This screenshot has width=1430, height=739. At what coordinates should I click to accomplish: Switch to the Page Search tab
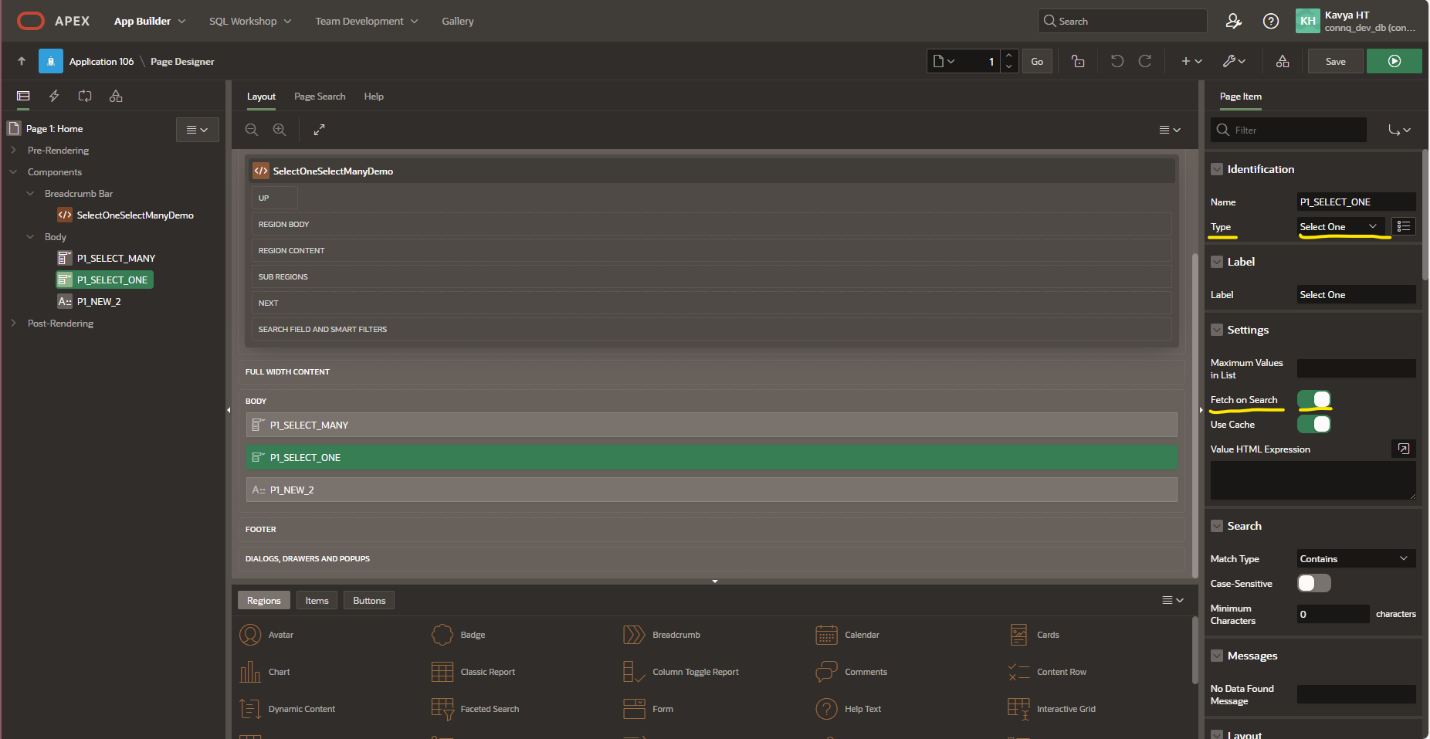point(319,96)
